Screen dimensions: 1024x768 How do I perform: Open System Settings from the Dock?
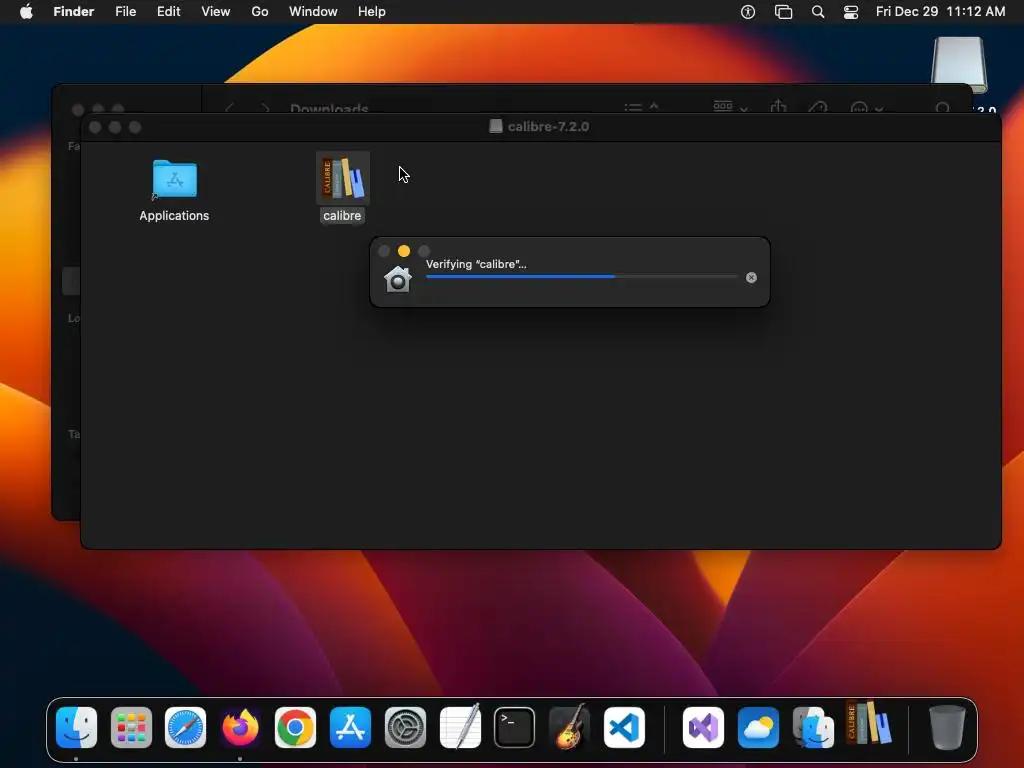pyautogui.click(x=405, y=727)
